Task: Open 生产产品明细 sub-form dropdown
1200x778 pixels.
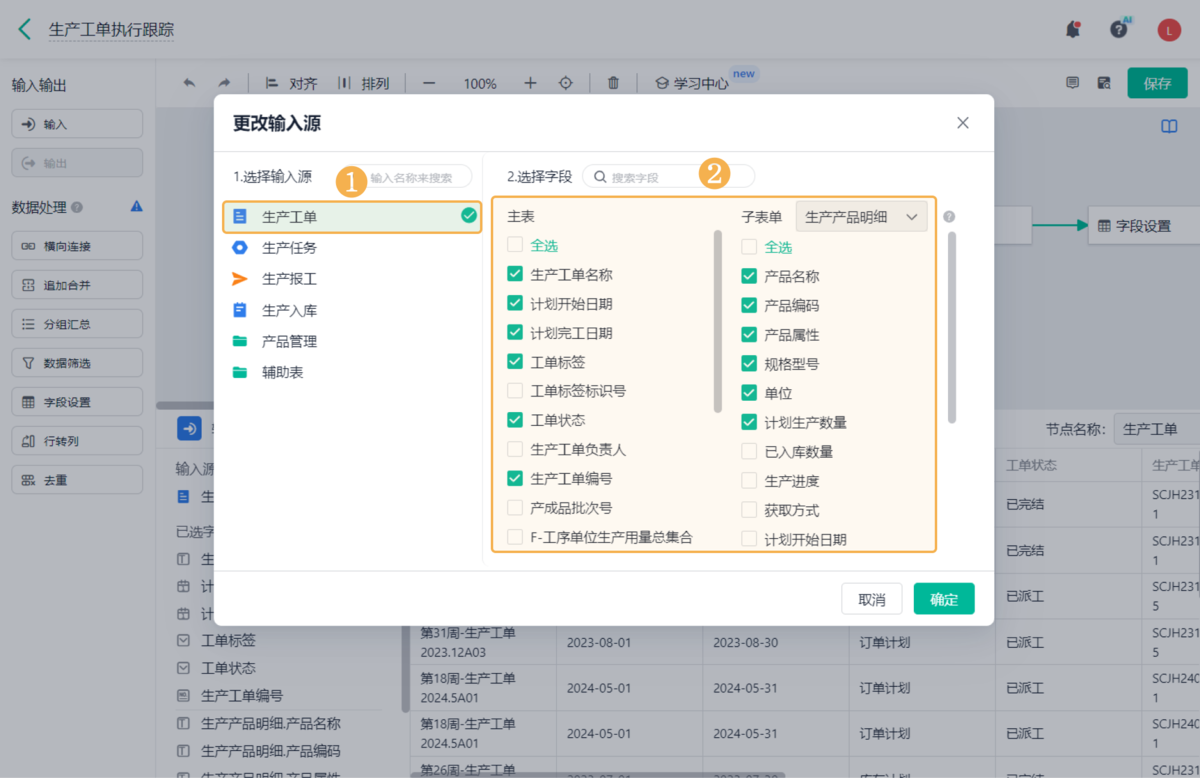Action: (862, 216)
